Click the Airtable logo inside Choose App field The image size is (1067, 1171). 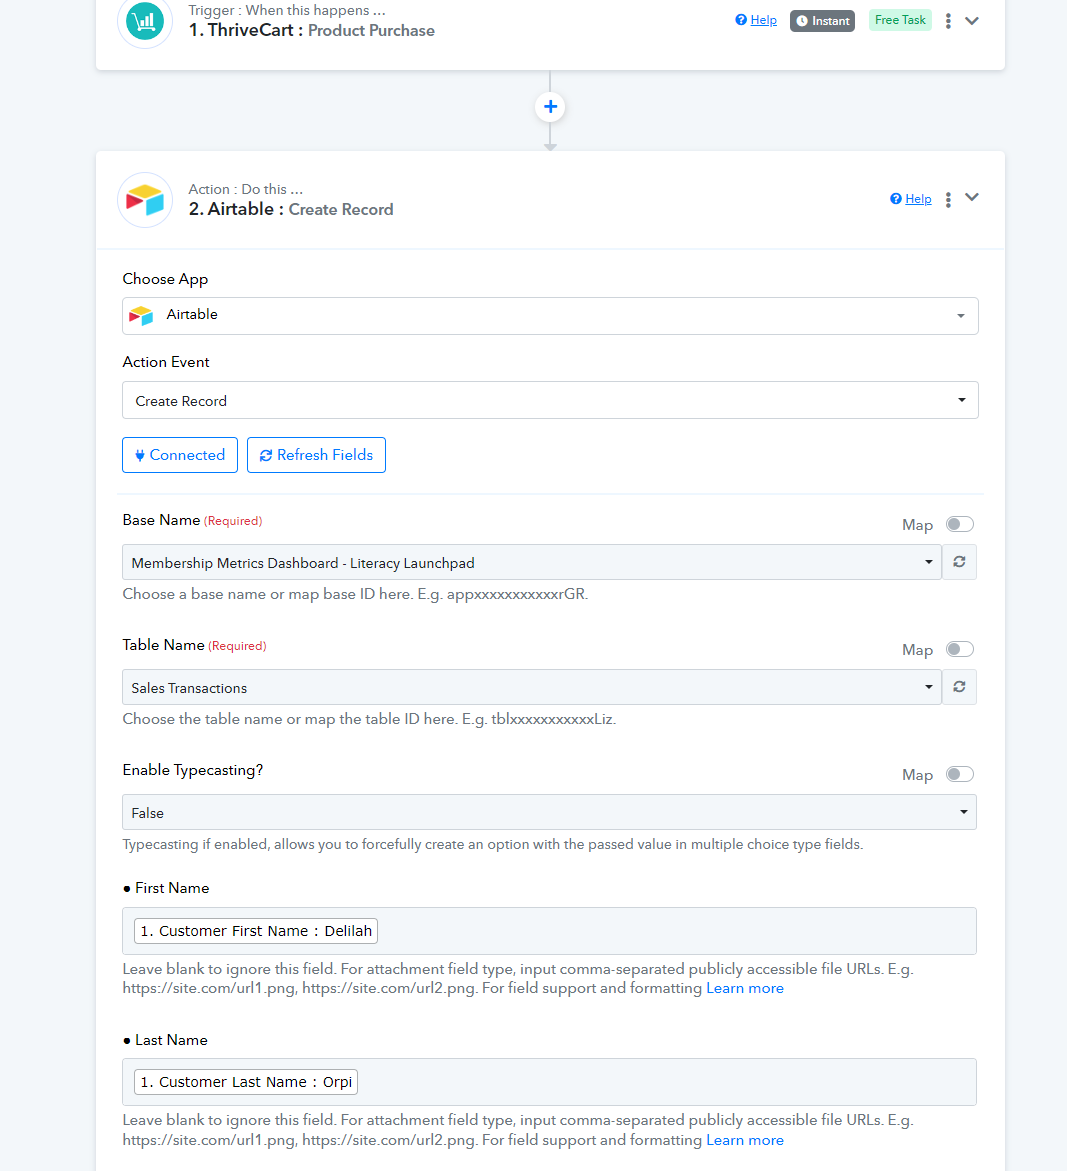[141, 316]
